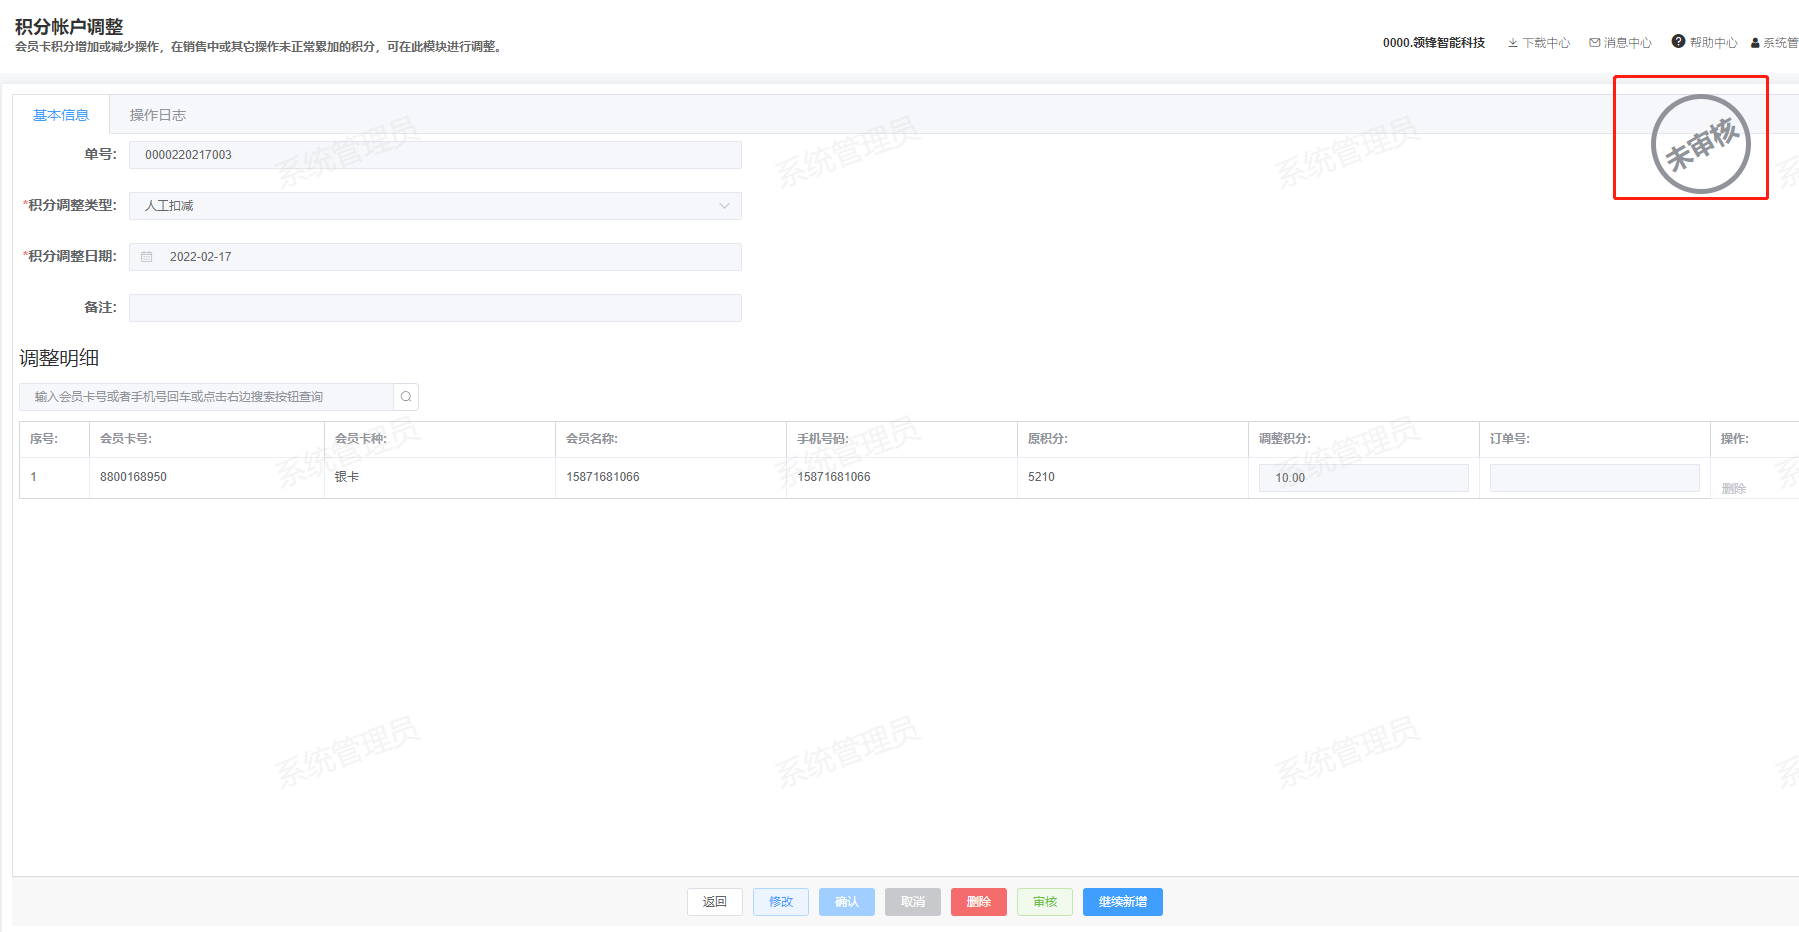The image size is (1799, 932).
Task: Click the 订单号 input in row 1
Action: click(1594, 478)
